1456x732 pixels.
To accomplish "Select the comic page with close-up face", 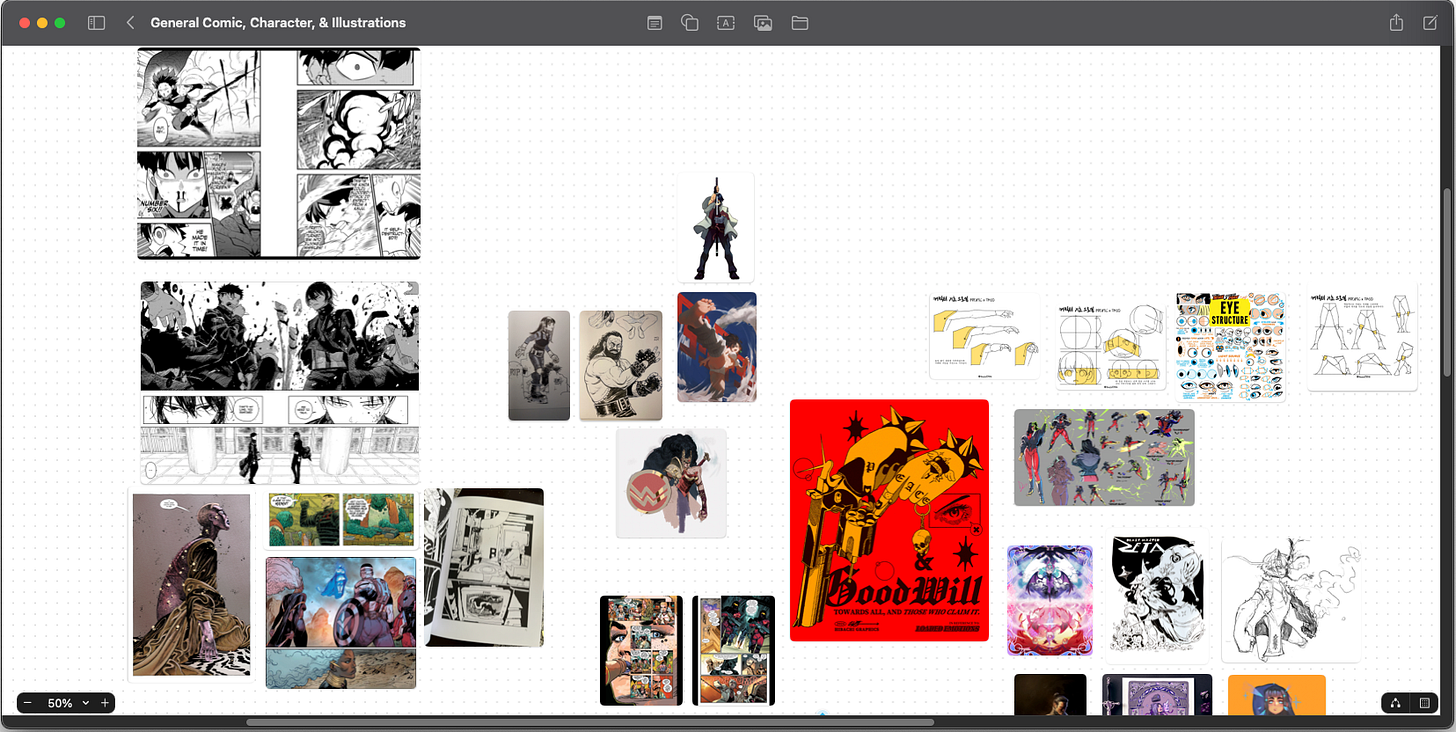I will (641, 650).
